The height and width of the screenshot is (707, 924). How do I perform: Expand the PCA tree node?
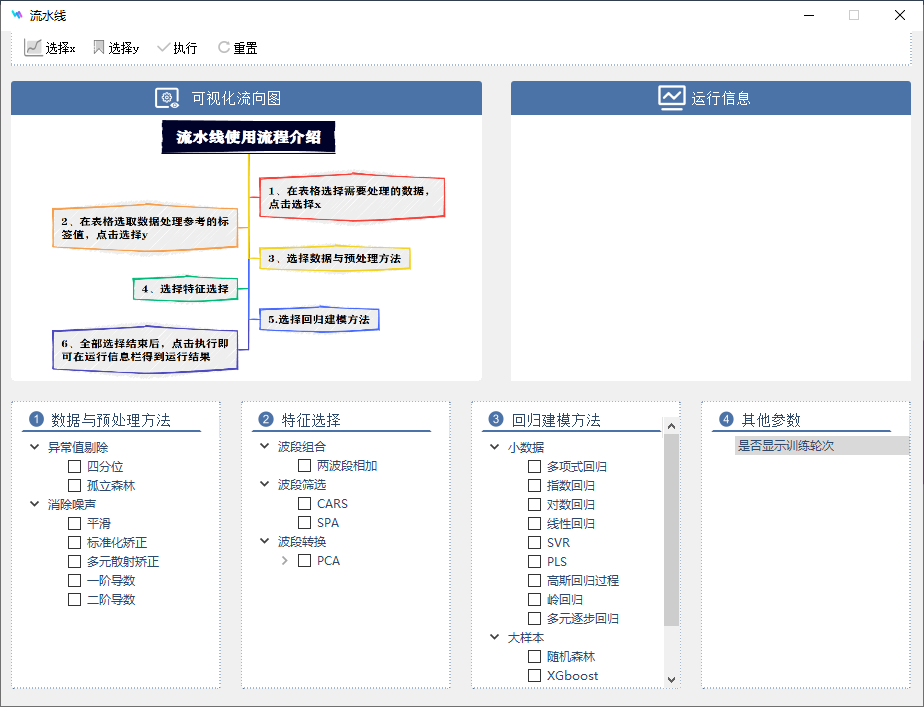click(285, 560)
